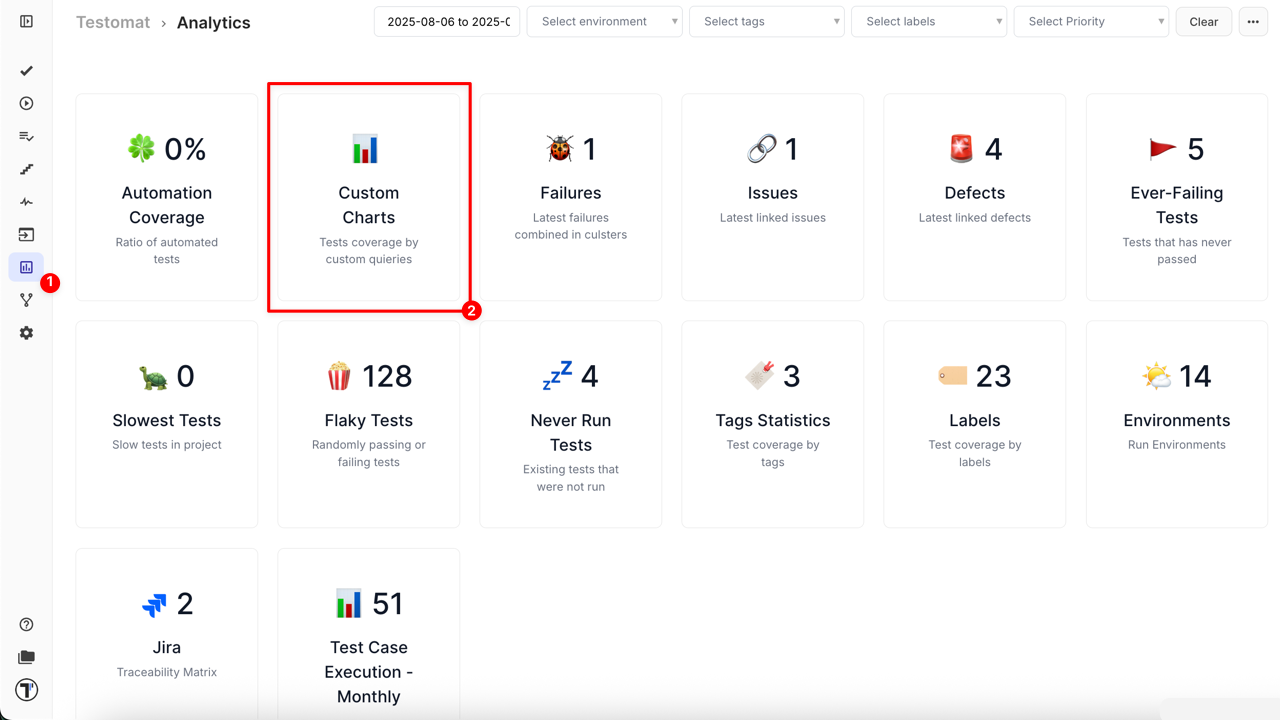1280x720 pixels.
Task: Open Plans checklist icon in sidebar
Action: [27, 136]
